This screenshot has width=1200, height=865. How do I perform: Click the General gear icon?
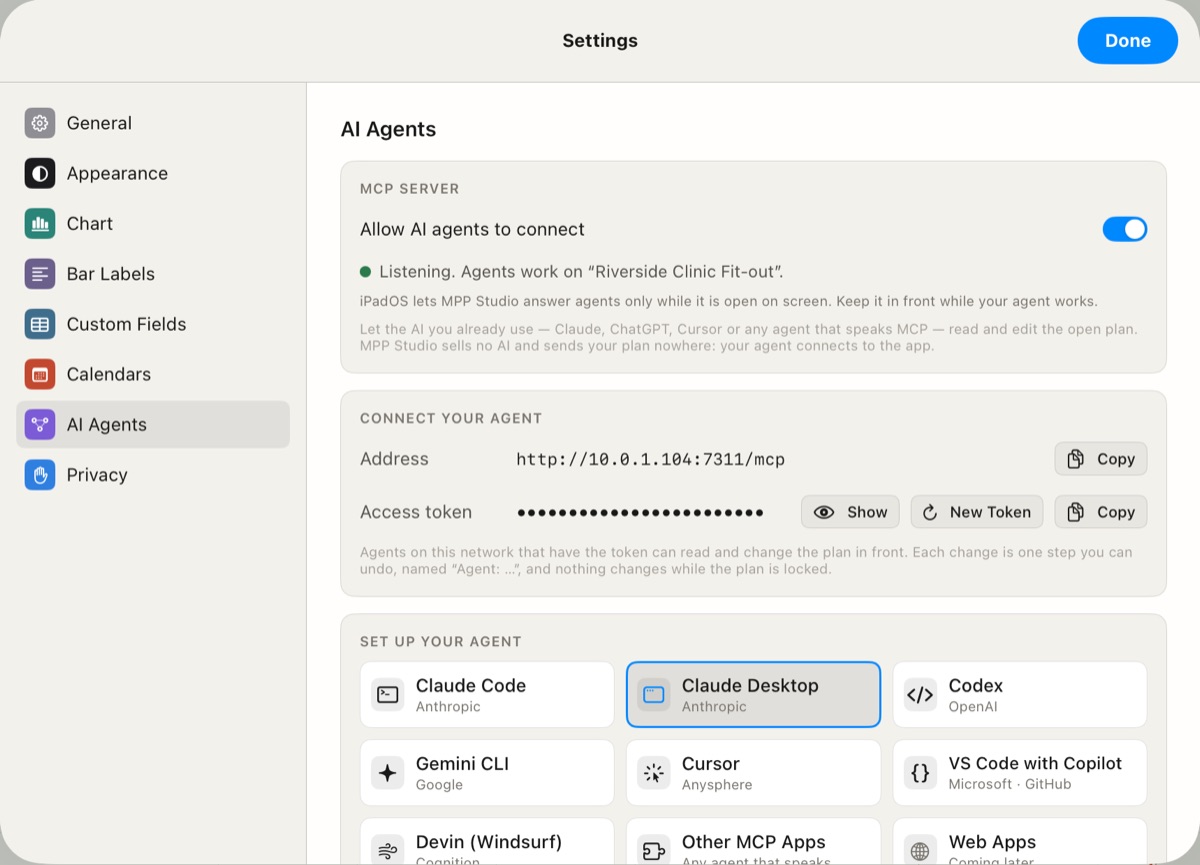(x=40, y=123)
